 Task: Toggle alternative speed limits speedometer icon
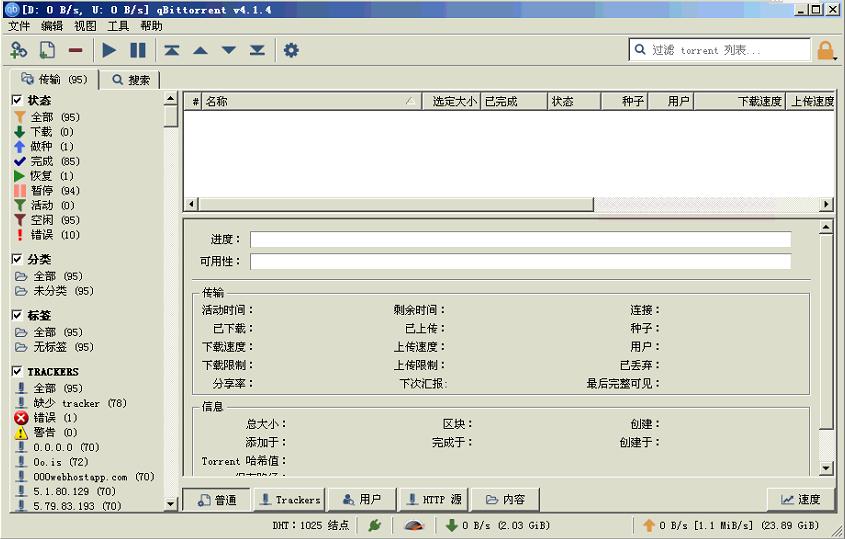point(414,525)
